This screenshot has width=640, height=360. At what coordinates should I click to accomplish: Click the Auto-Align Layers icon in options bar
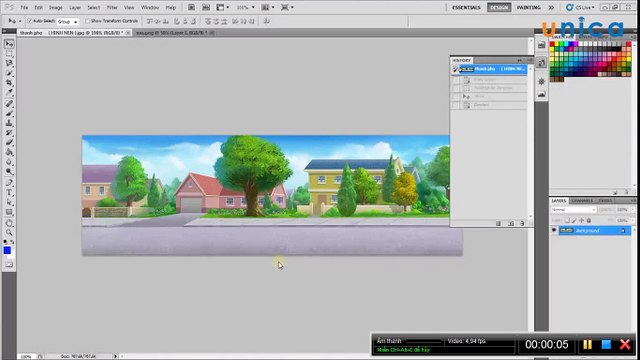click(x=267, y=21)
